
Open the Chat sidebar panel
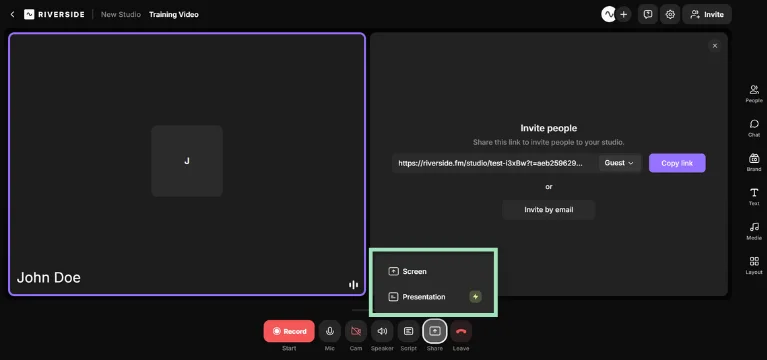pos(754,128)
